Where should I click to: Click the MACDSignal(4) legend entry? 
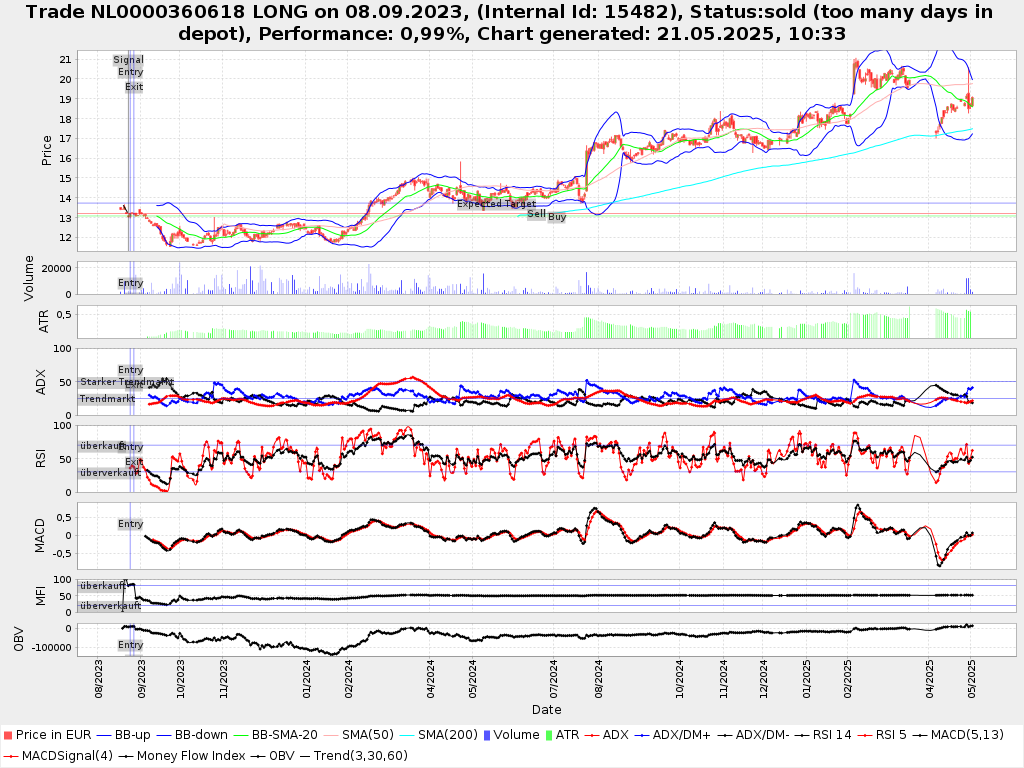pyautogui.click(x=60, y=755)
